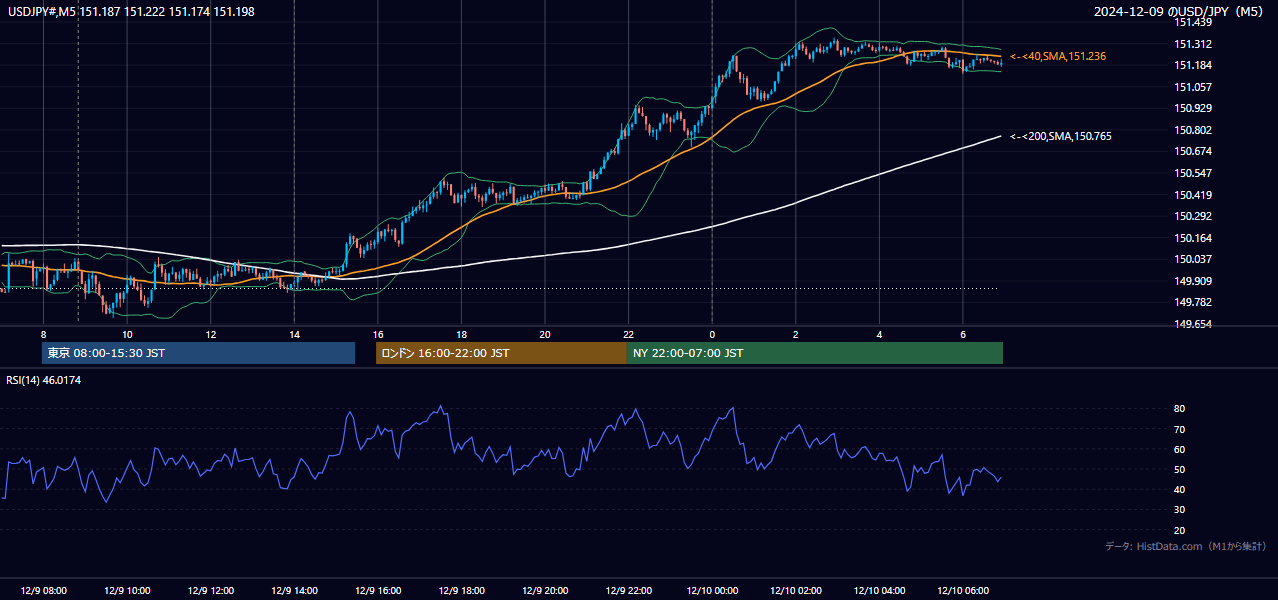Viewport: 1278px width, 600px height.
Task: Click the NY 22:00-07:00 JST session bar
Action: pyautogui.click(x=815, y=353)
